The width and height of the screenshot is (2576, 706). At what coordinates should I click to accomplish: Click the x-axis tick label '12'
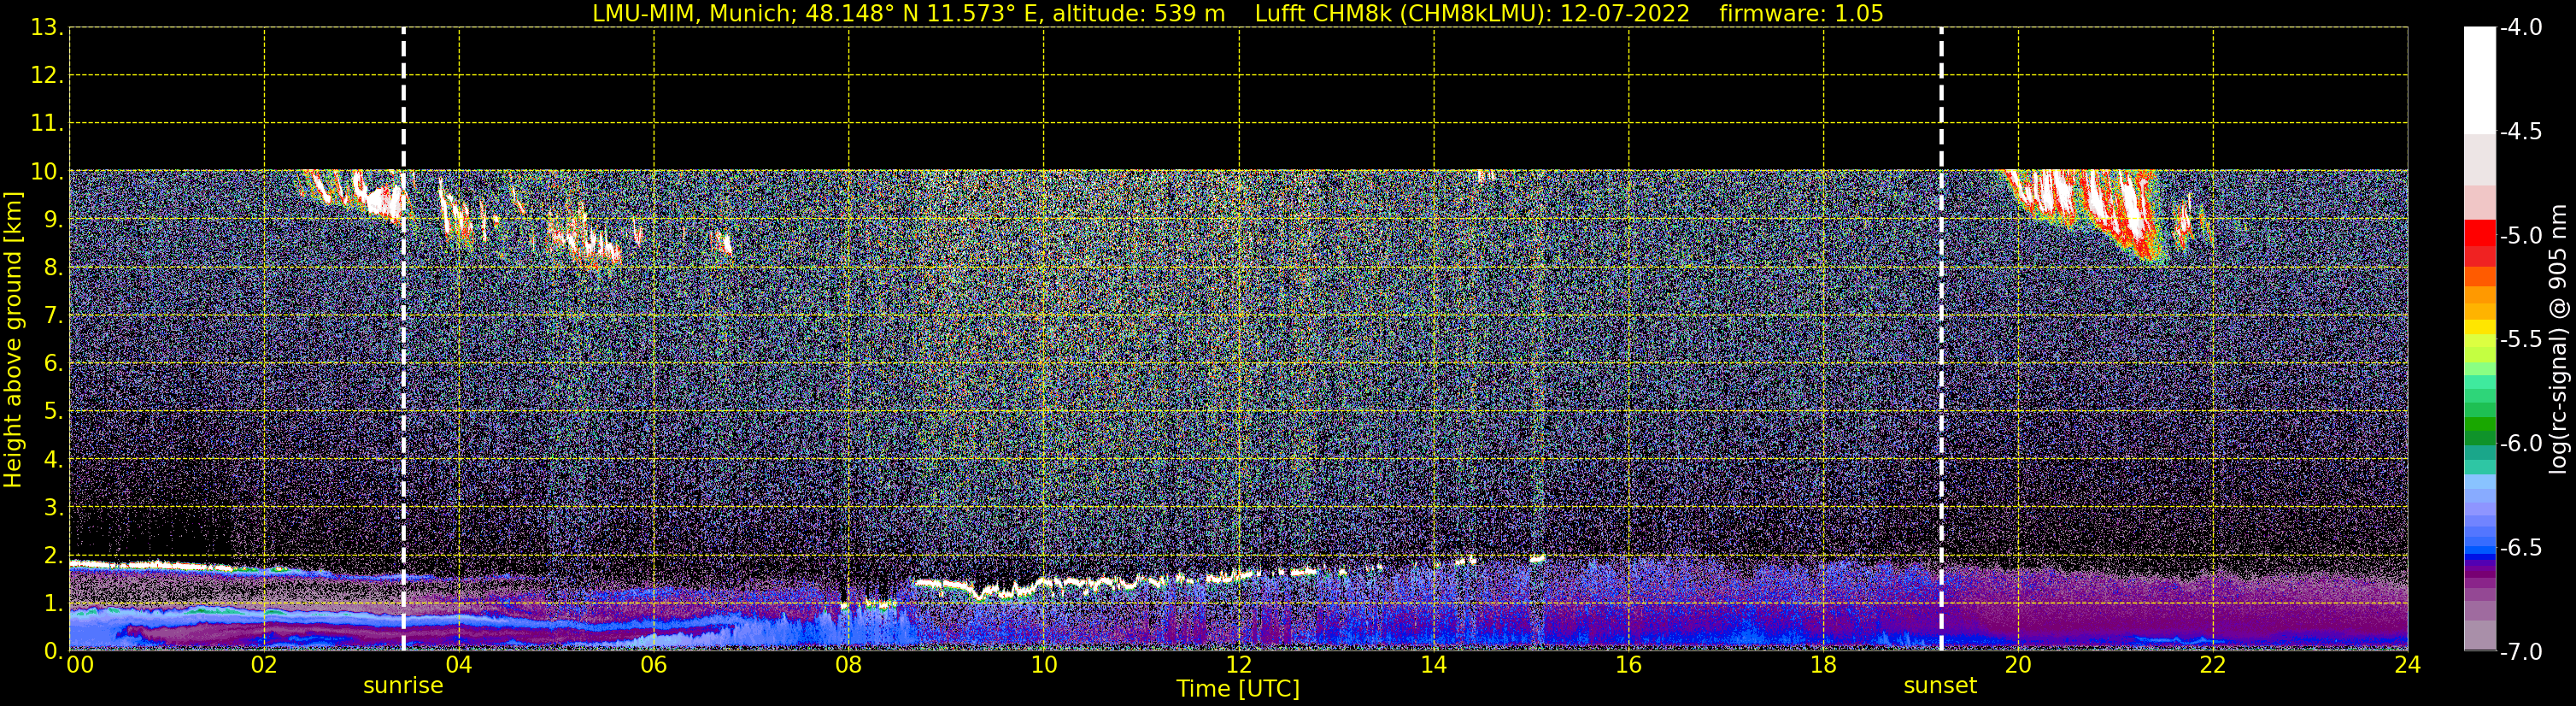coord(1239,665)
